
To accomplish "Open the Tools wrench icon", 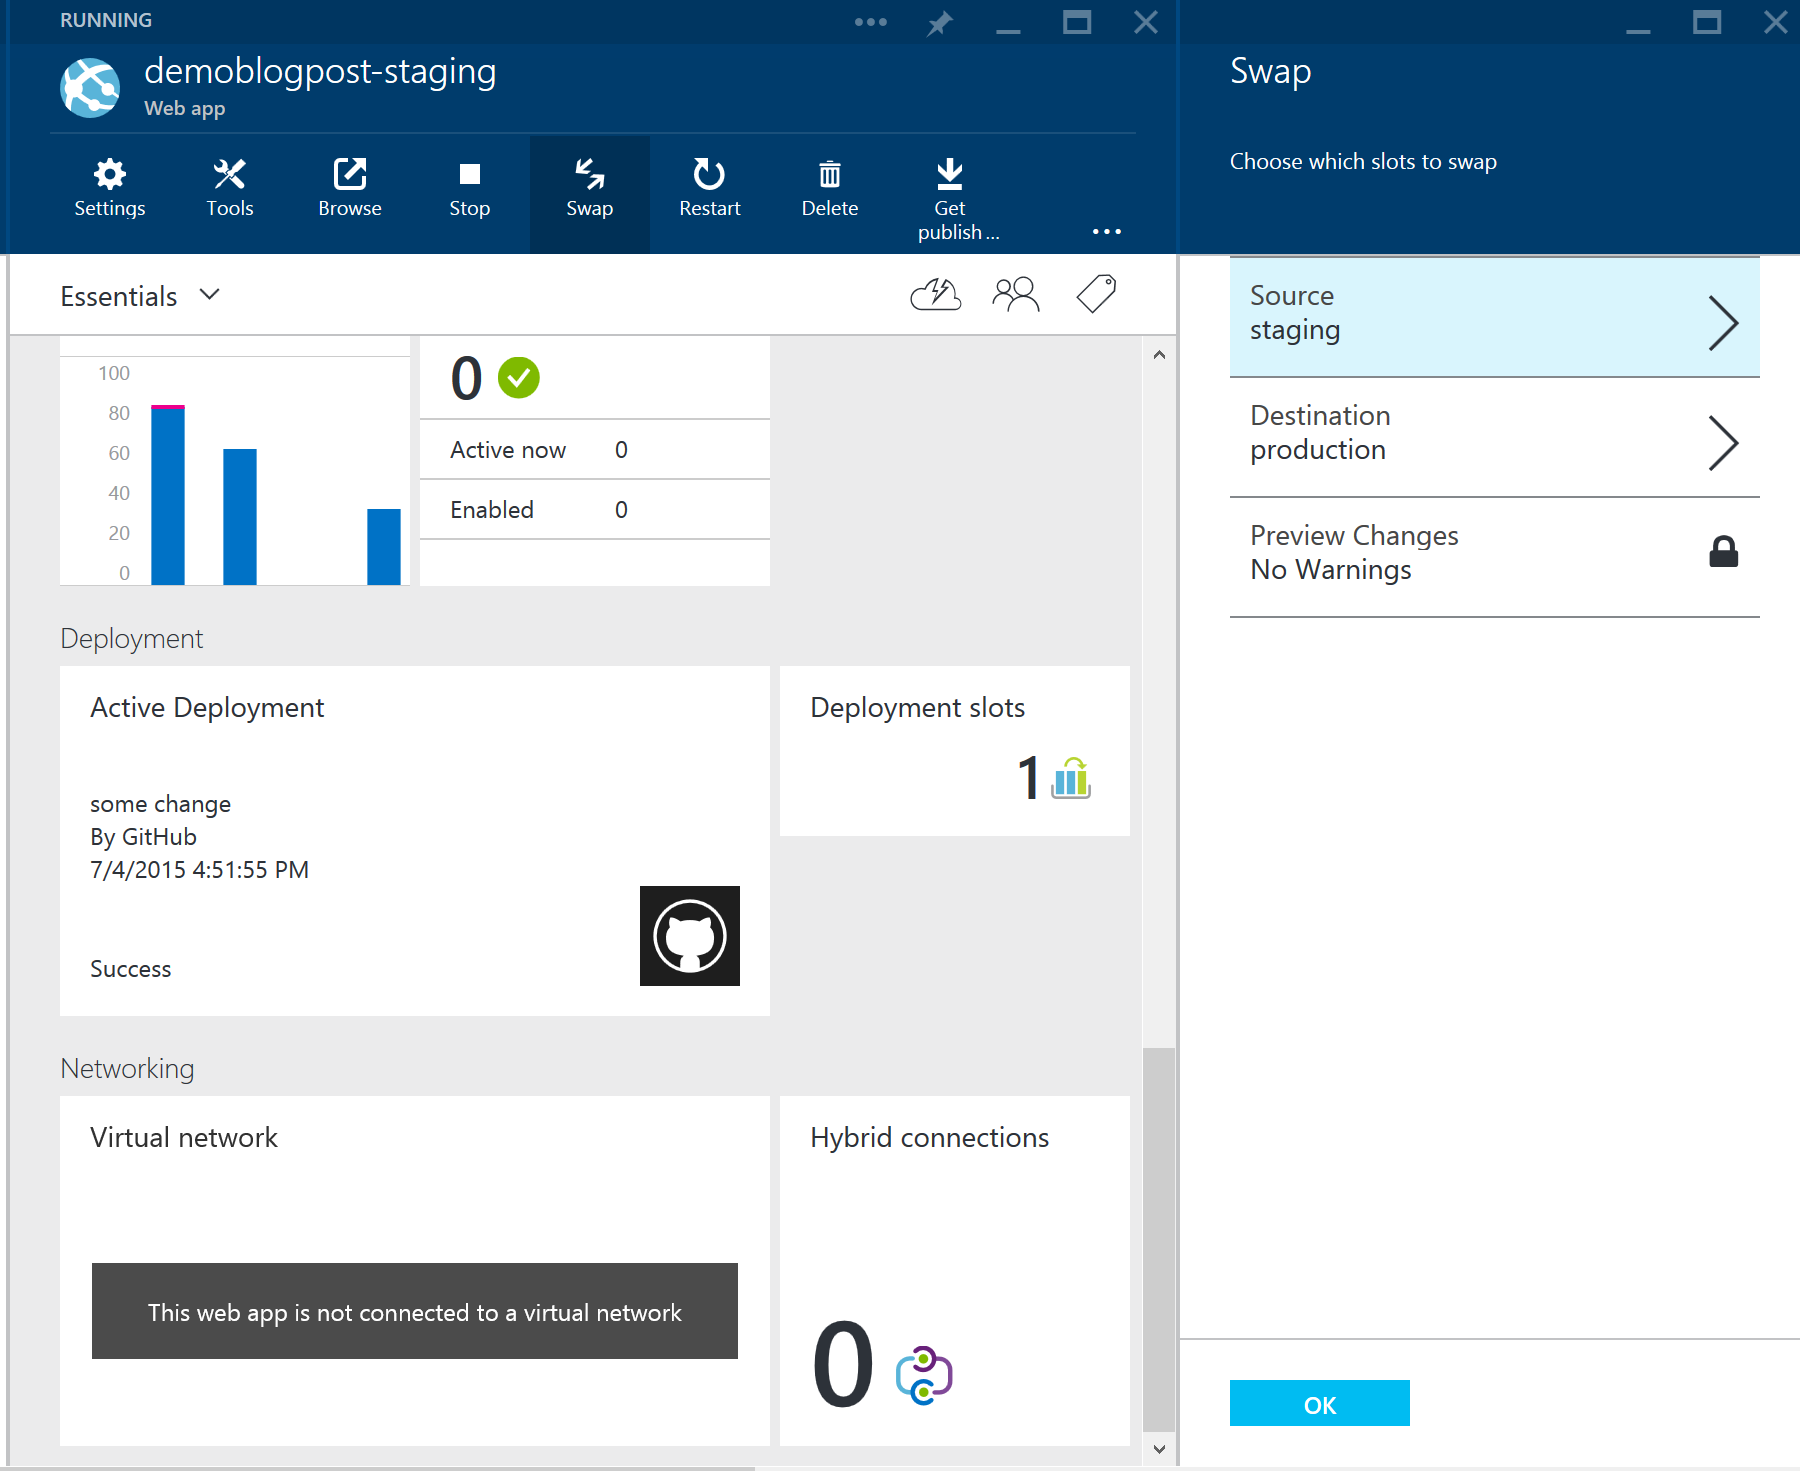I will [229, 188].
